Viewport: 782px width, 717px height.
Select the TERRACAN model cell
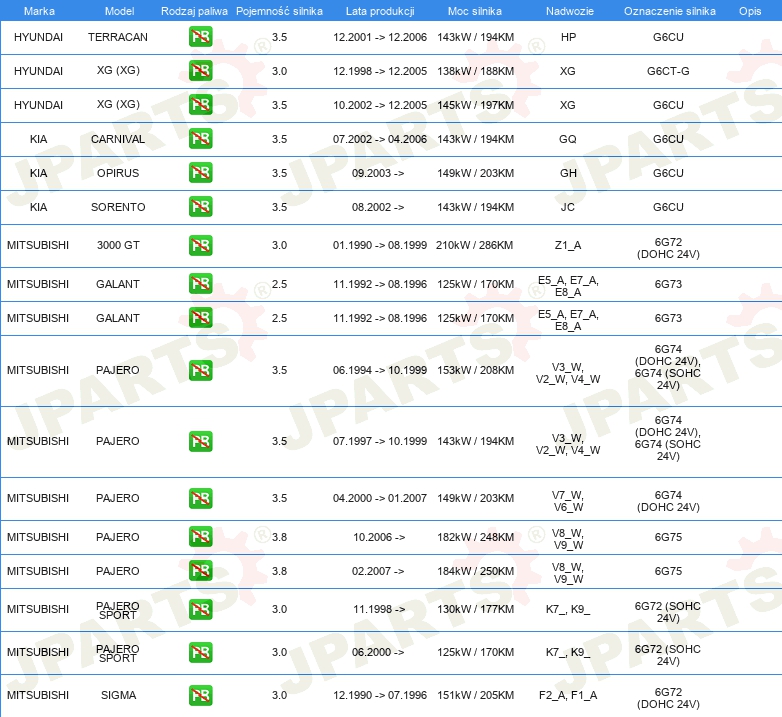point(118,37)
